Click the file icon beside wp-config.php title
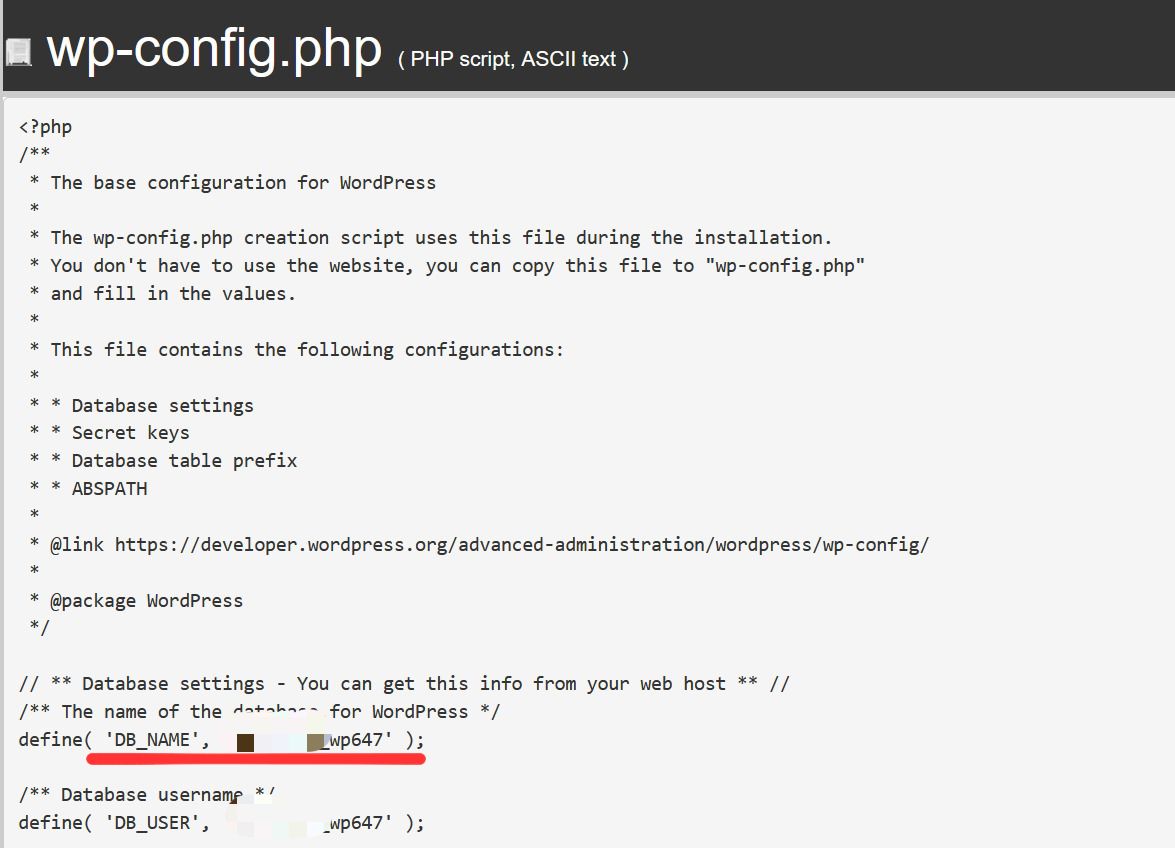1175x848 pixels. pyautogui.click(x=18, y=52)
